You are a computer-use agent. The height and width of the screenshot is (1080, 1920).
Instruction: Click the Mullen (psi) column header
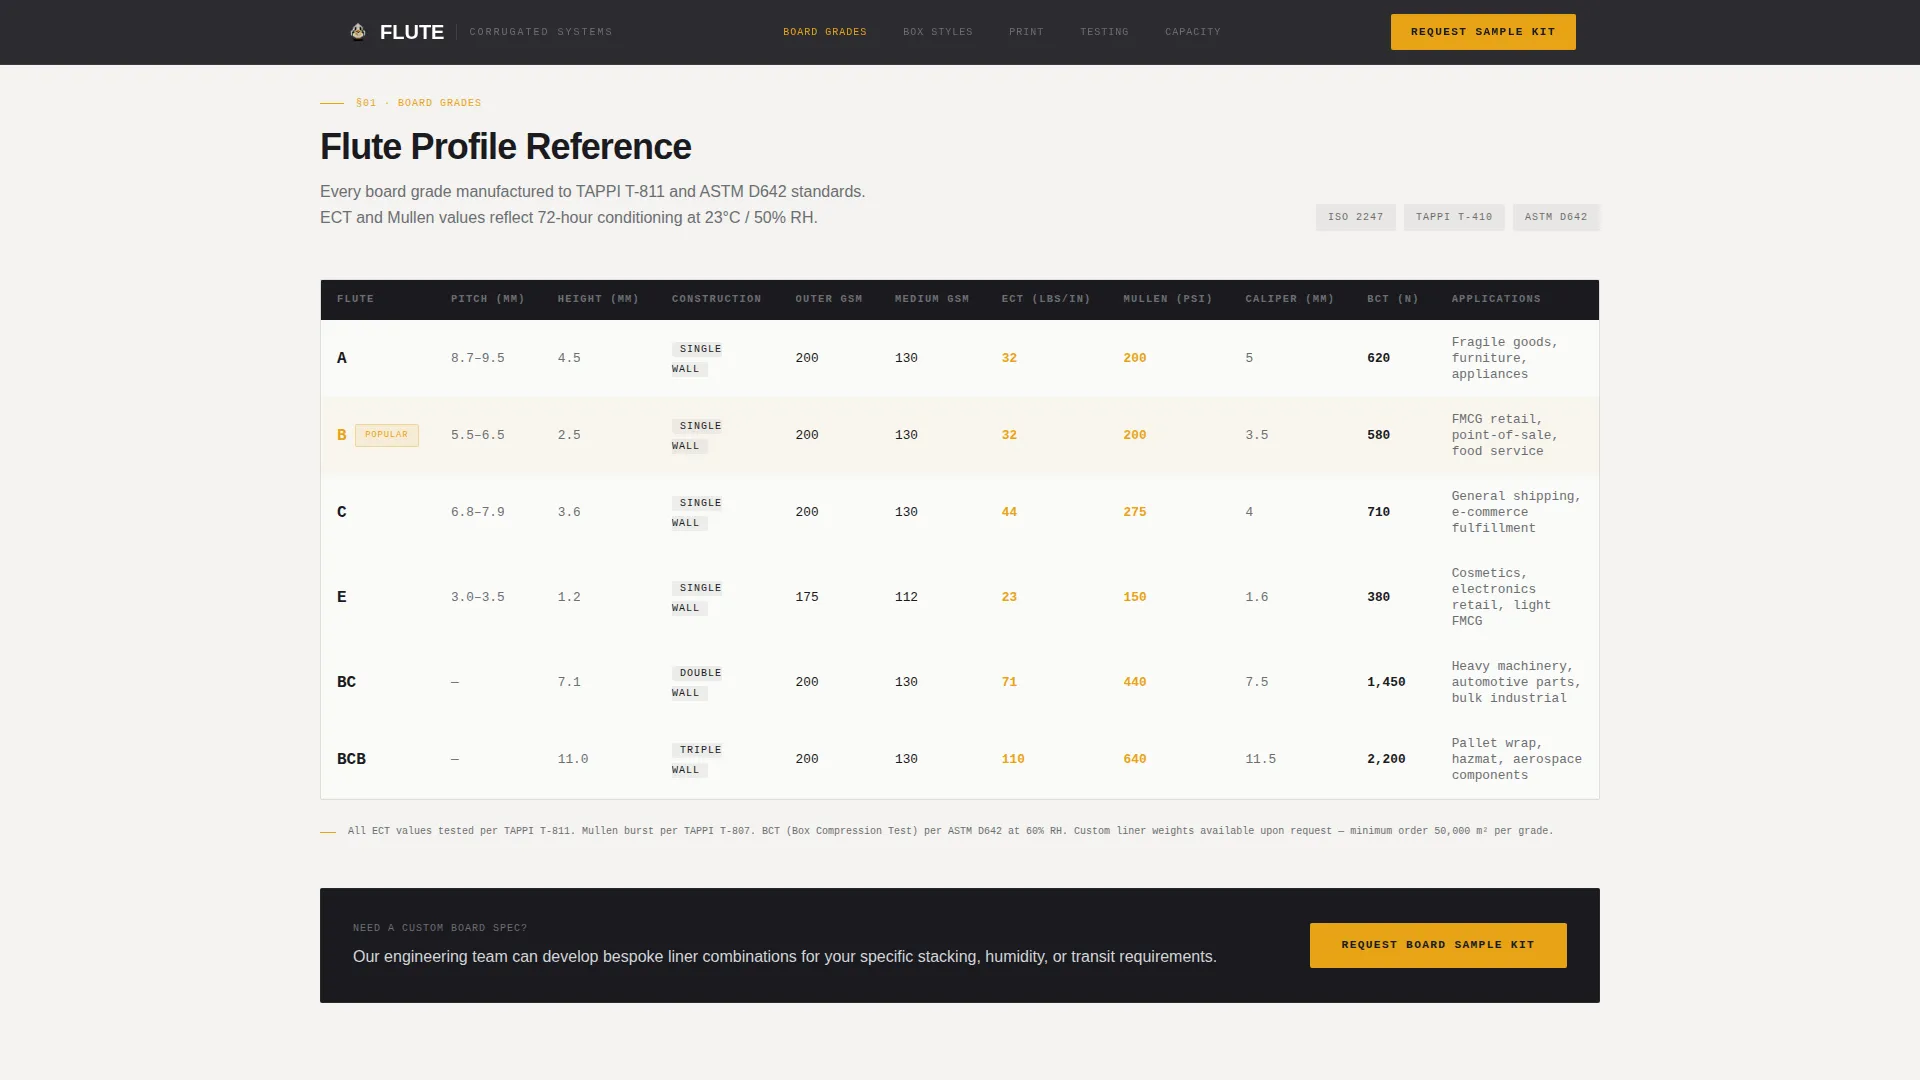point(1168,299)
